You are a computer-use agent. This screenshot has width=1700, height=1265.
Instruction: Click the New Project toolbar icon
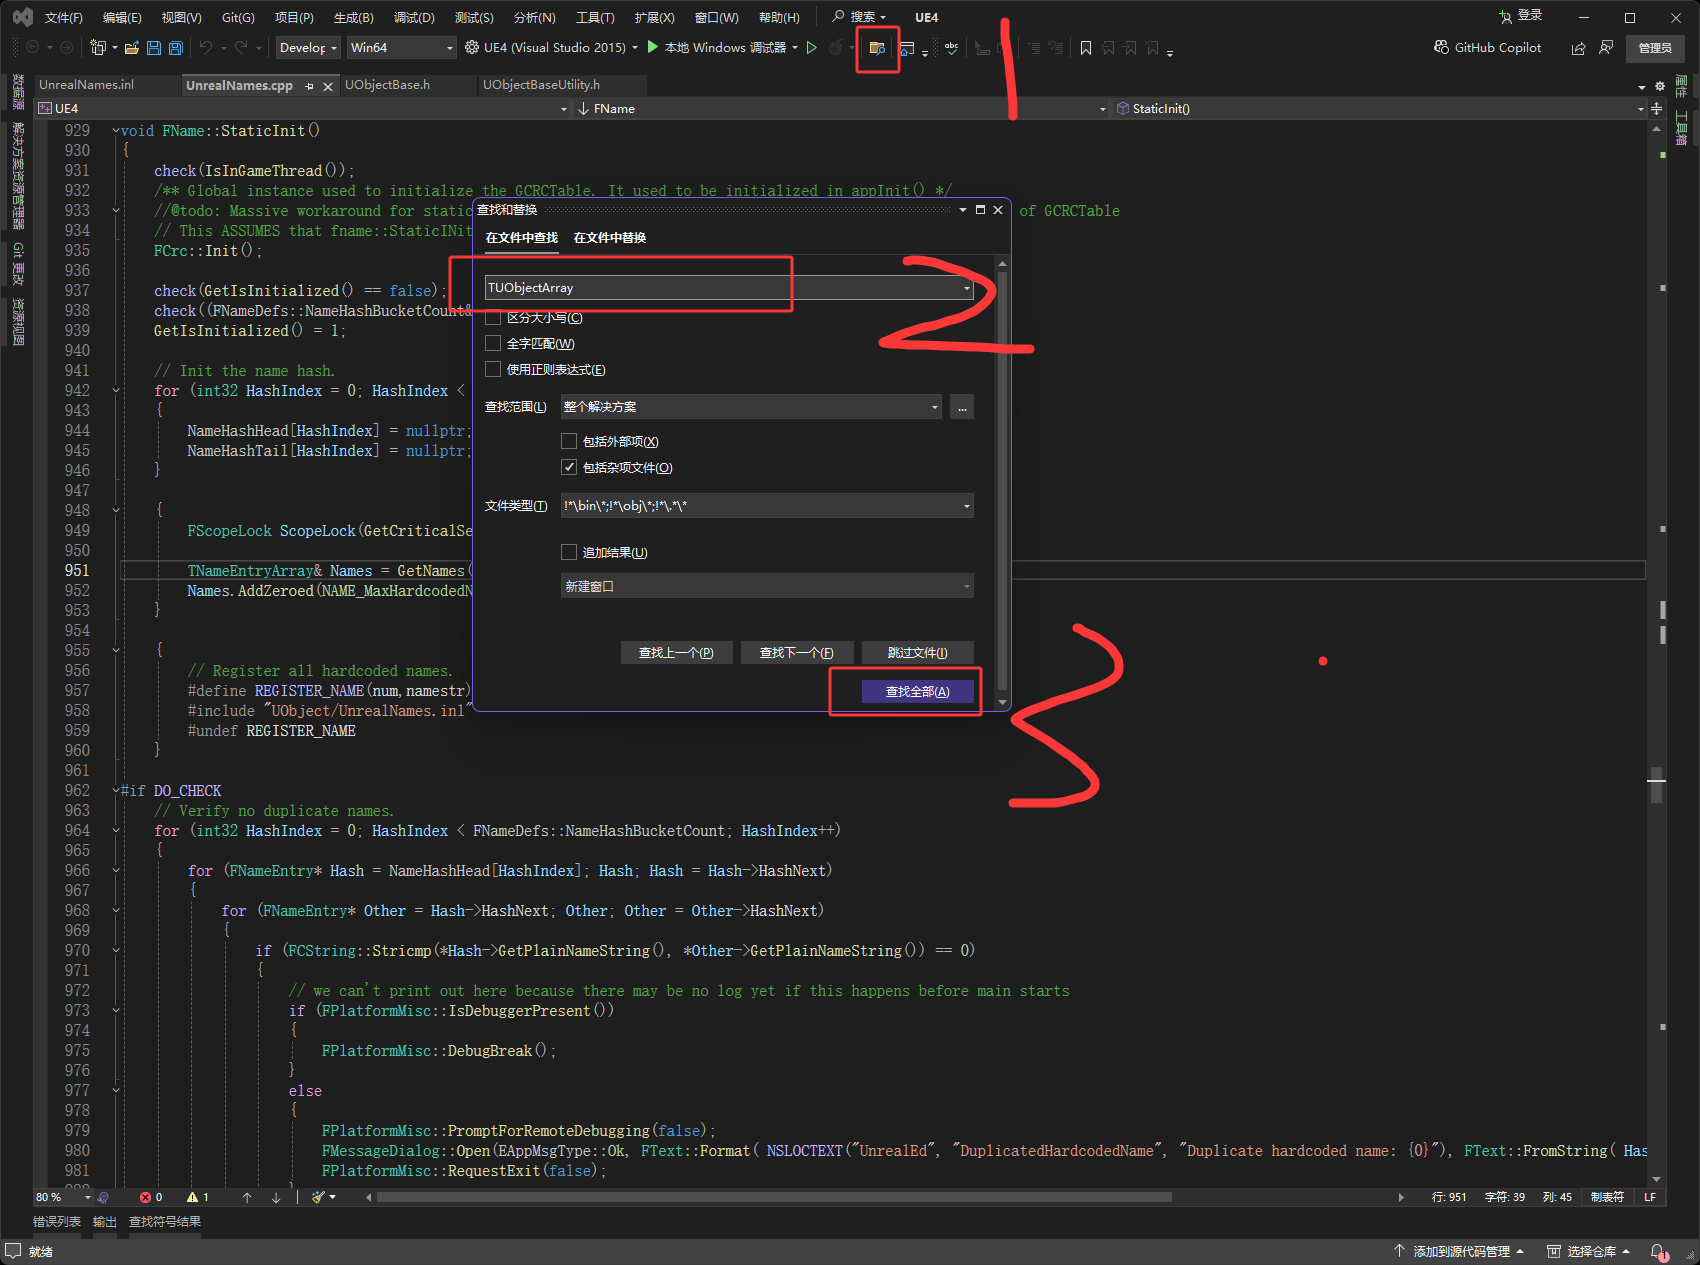tap(98, 47)
